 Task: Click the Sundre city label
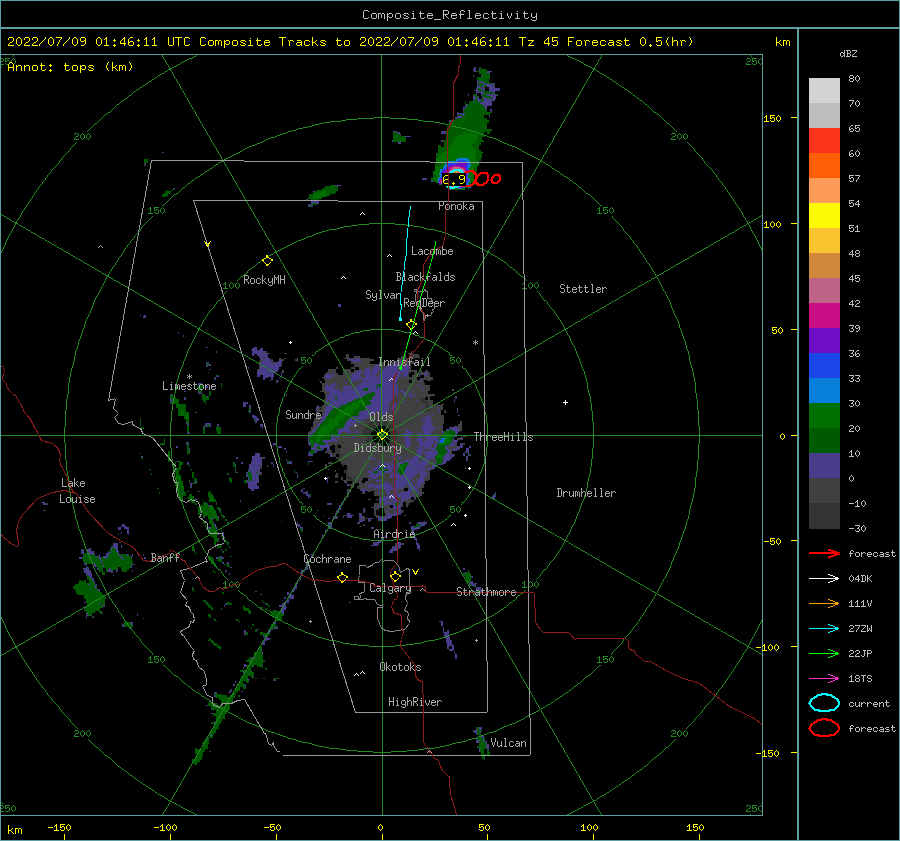click(303, 414)
